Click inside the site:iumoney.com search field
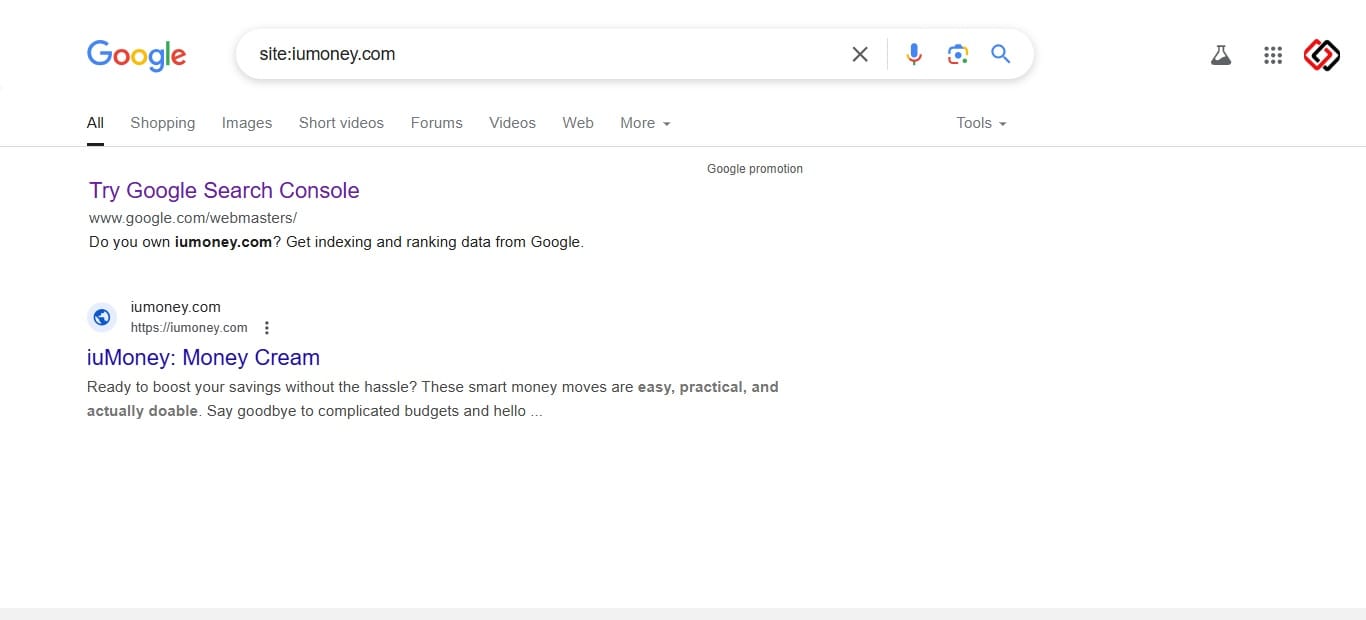The height and width of the screenshot is (620, 1366). pos(540,54)
